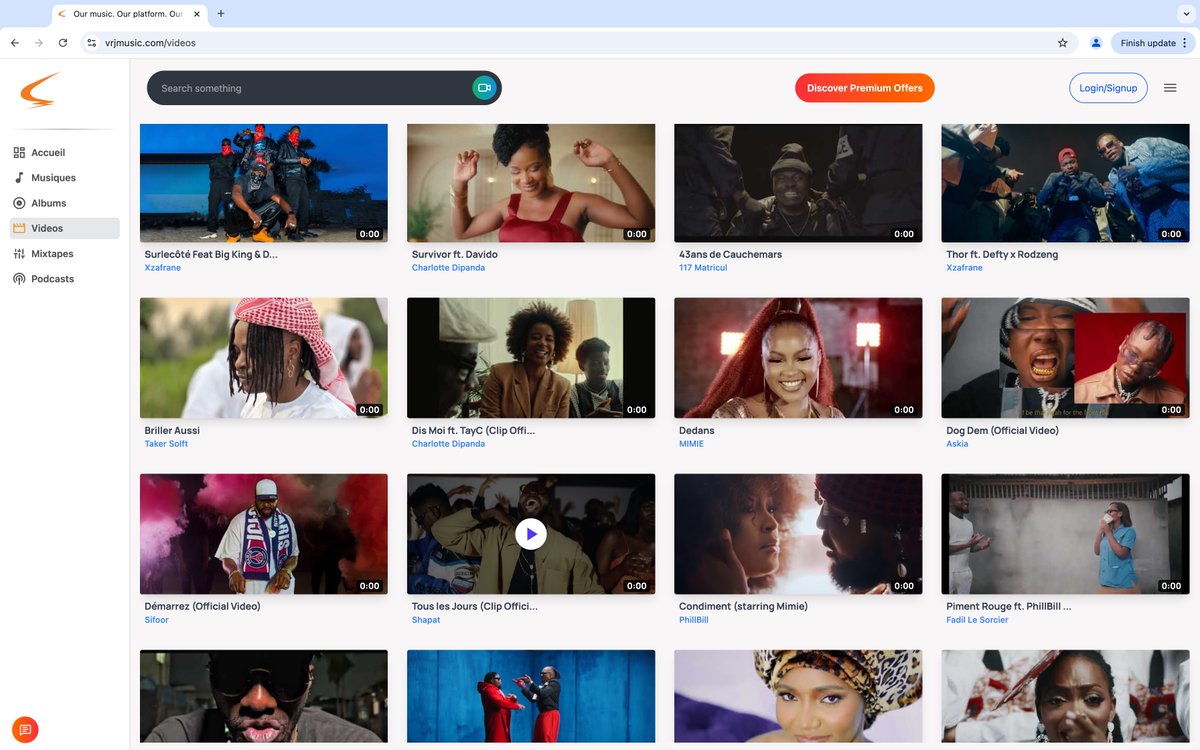Image resolution: width=1200 pixels, height=750 pixels.
Task: Click Login/Signup button
Action: (x=1108, y=88)
